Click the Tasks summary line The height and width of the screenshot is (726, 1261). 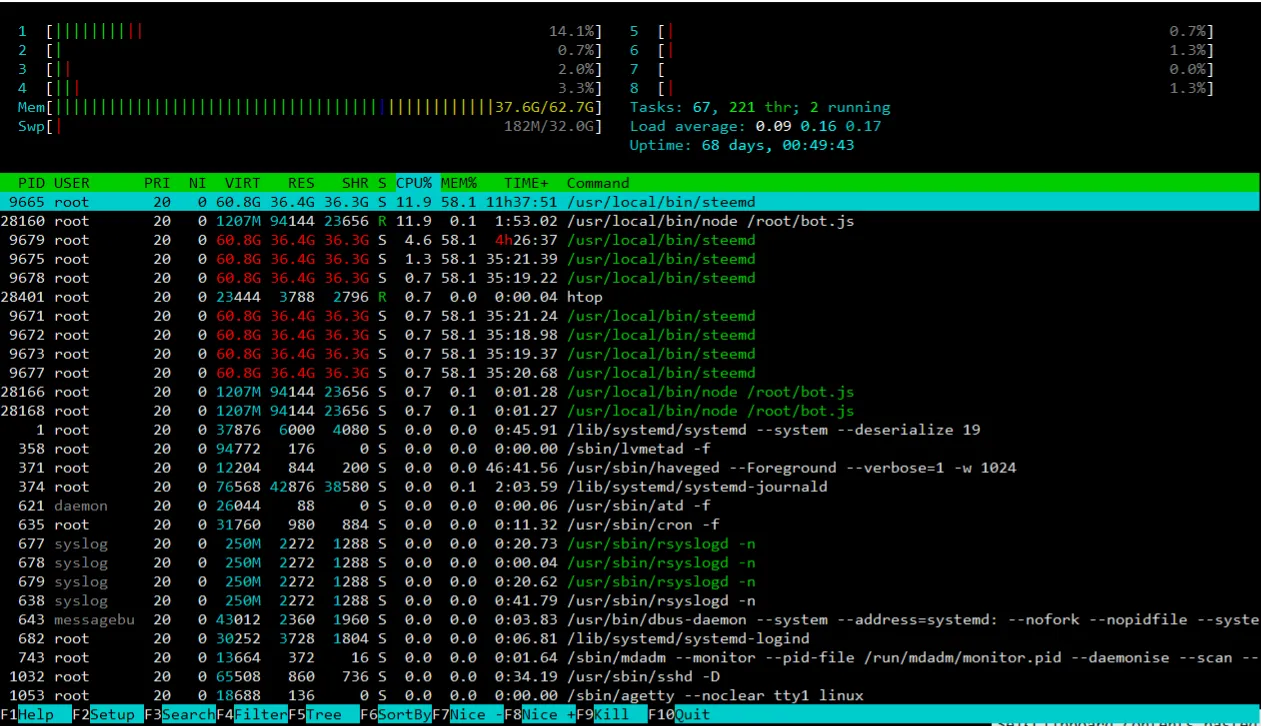[760, 107]
